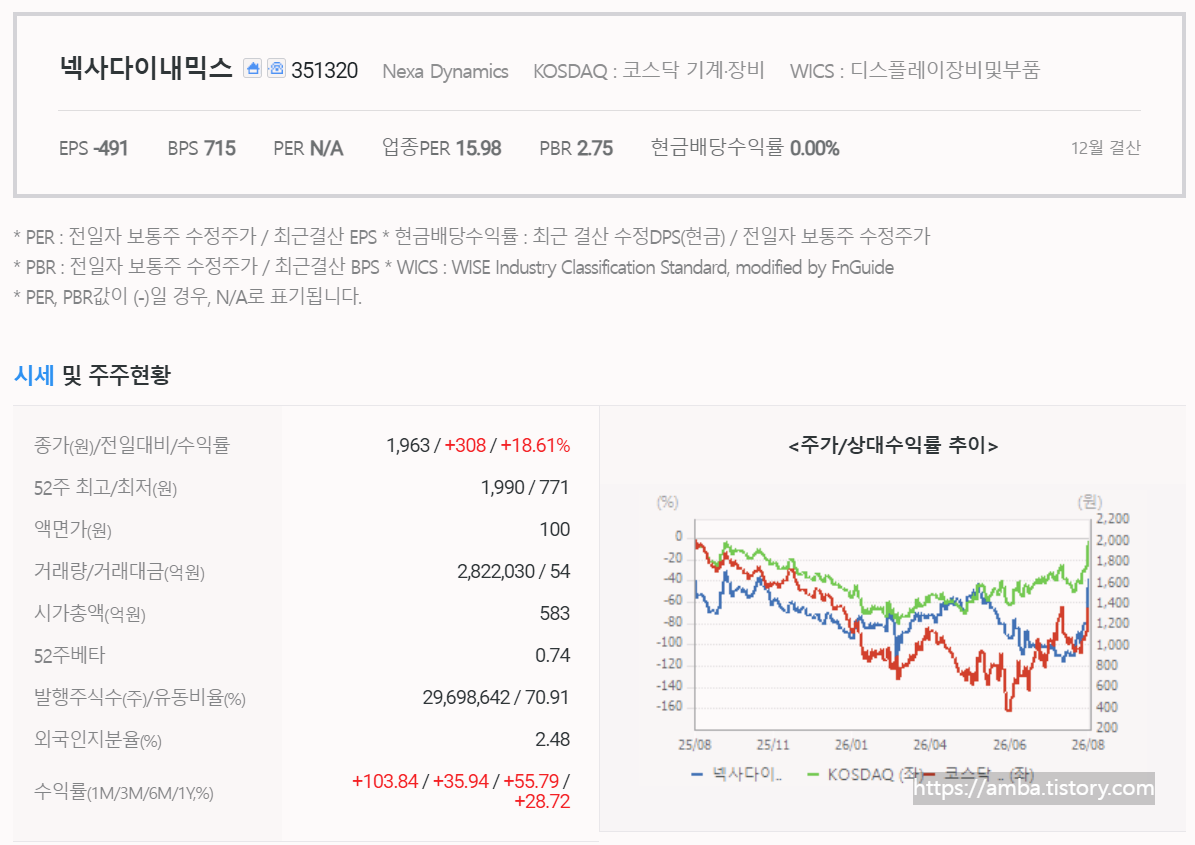Click 현금배당수익률 0.00% value
The width and height of the screenshot is (1195, 845).
coord(745,147)
